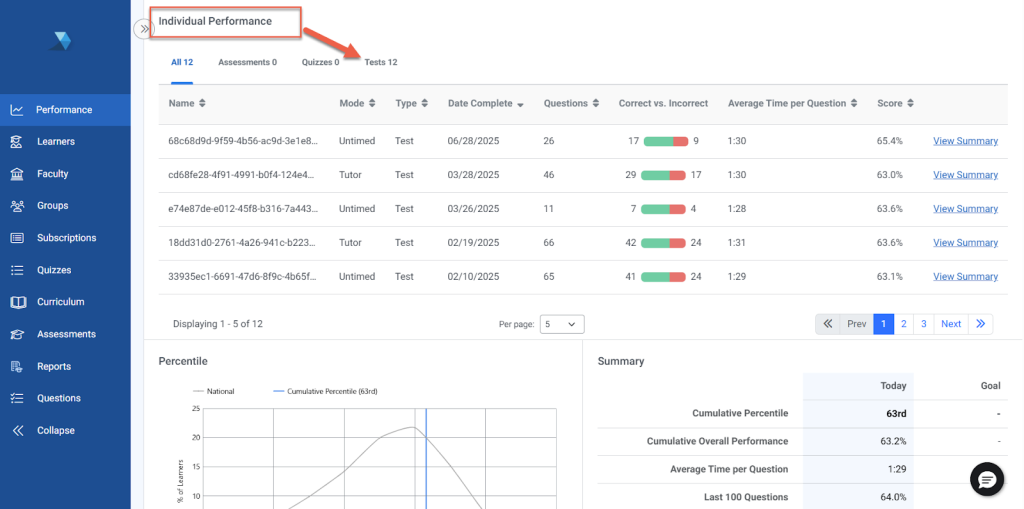Click the Questions checklist icon
Screen dimensions: 1024x509
coord(17,398)
